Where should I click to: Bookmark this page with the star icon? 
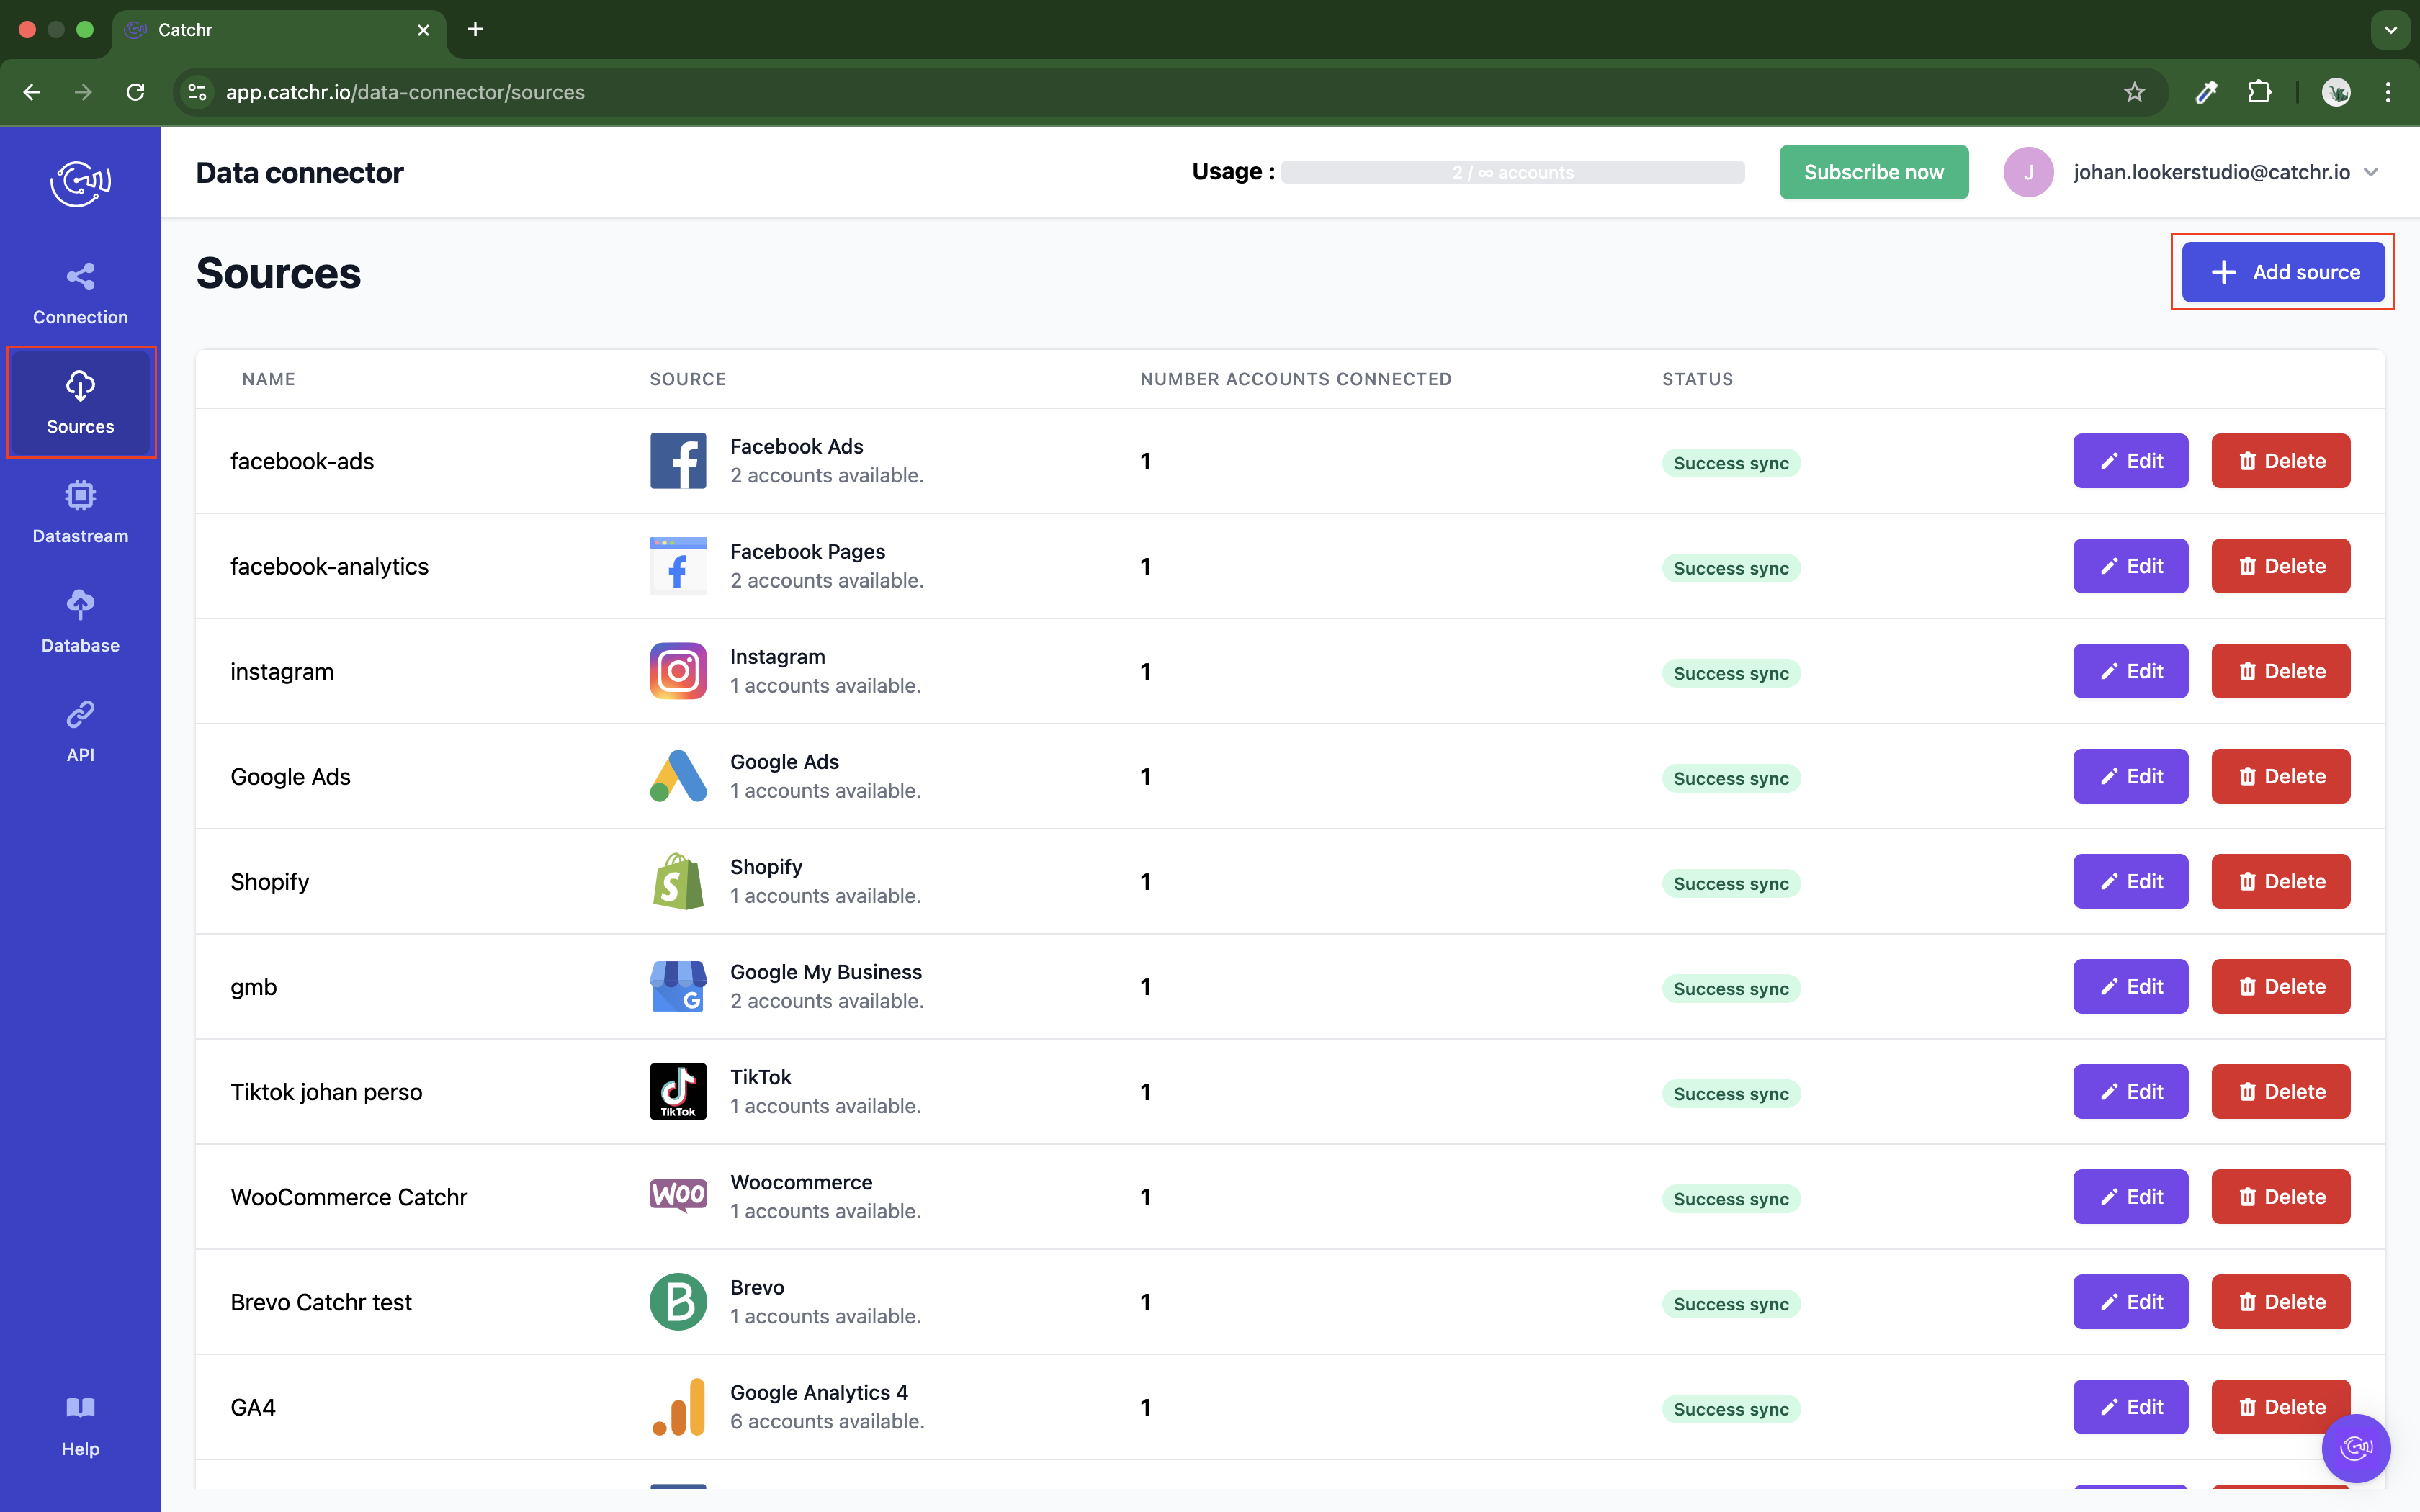(x=2134, y=92)
